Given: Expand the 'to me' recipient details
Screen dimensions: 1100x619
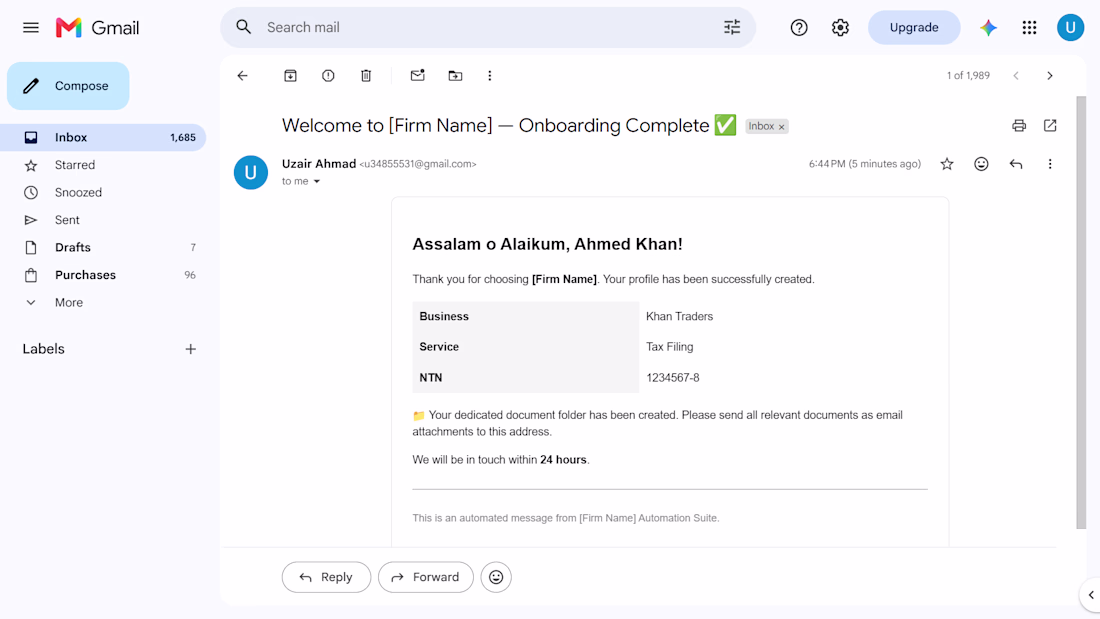Looking at the screenshot, I should (x=316, y=182).
